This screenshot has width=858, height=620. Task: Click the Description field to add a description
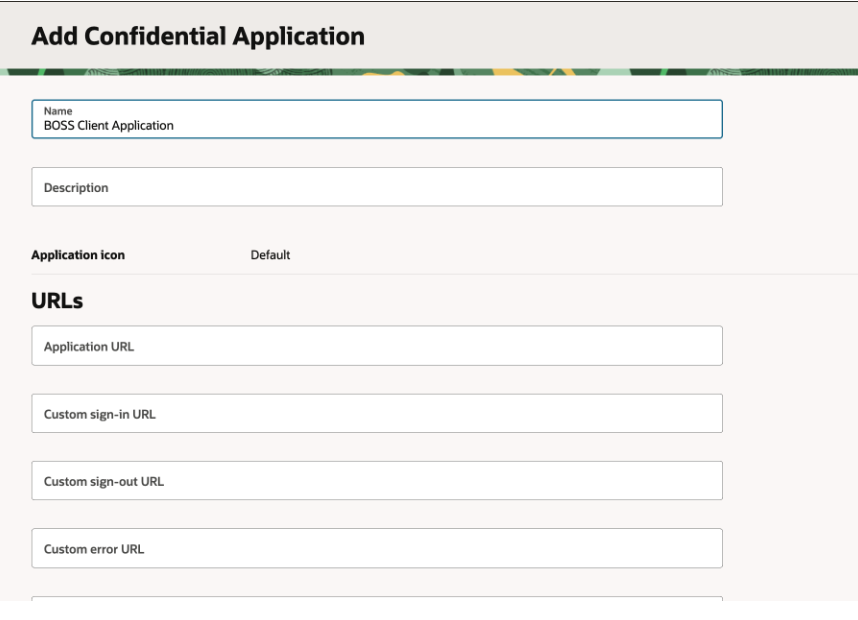tap(376, 186)
